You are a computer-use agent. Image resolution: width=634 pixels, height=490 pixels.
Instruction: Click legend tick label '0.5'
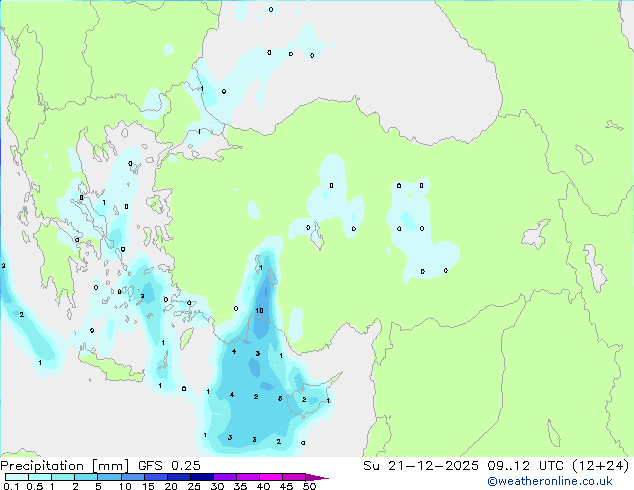pyautogui.click(x=35, y=486)
